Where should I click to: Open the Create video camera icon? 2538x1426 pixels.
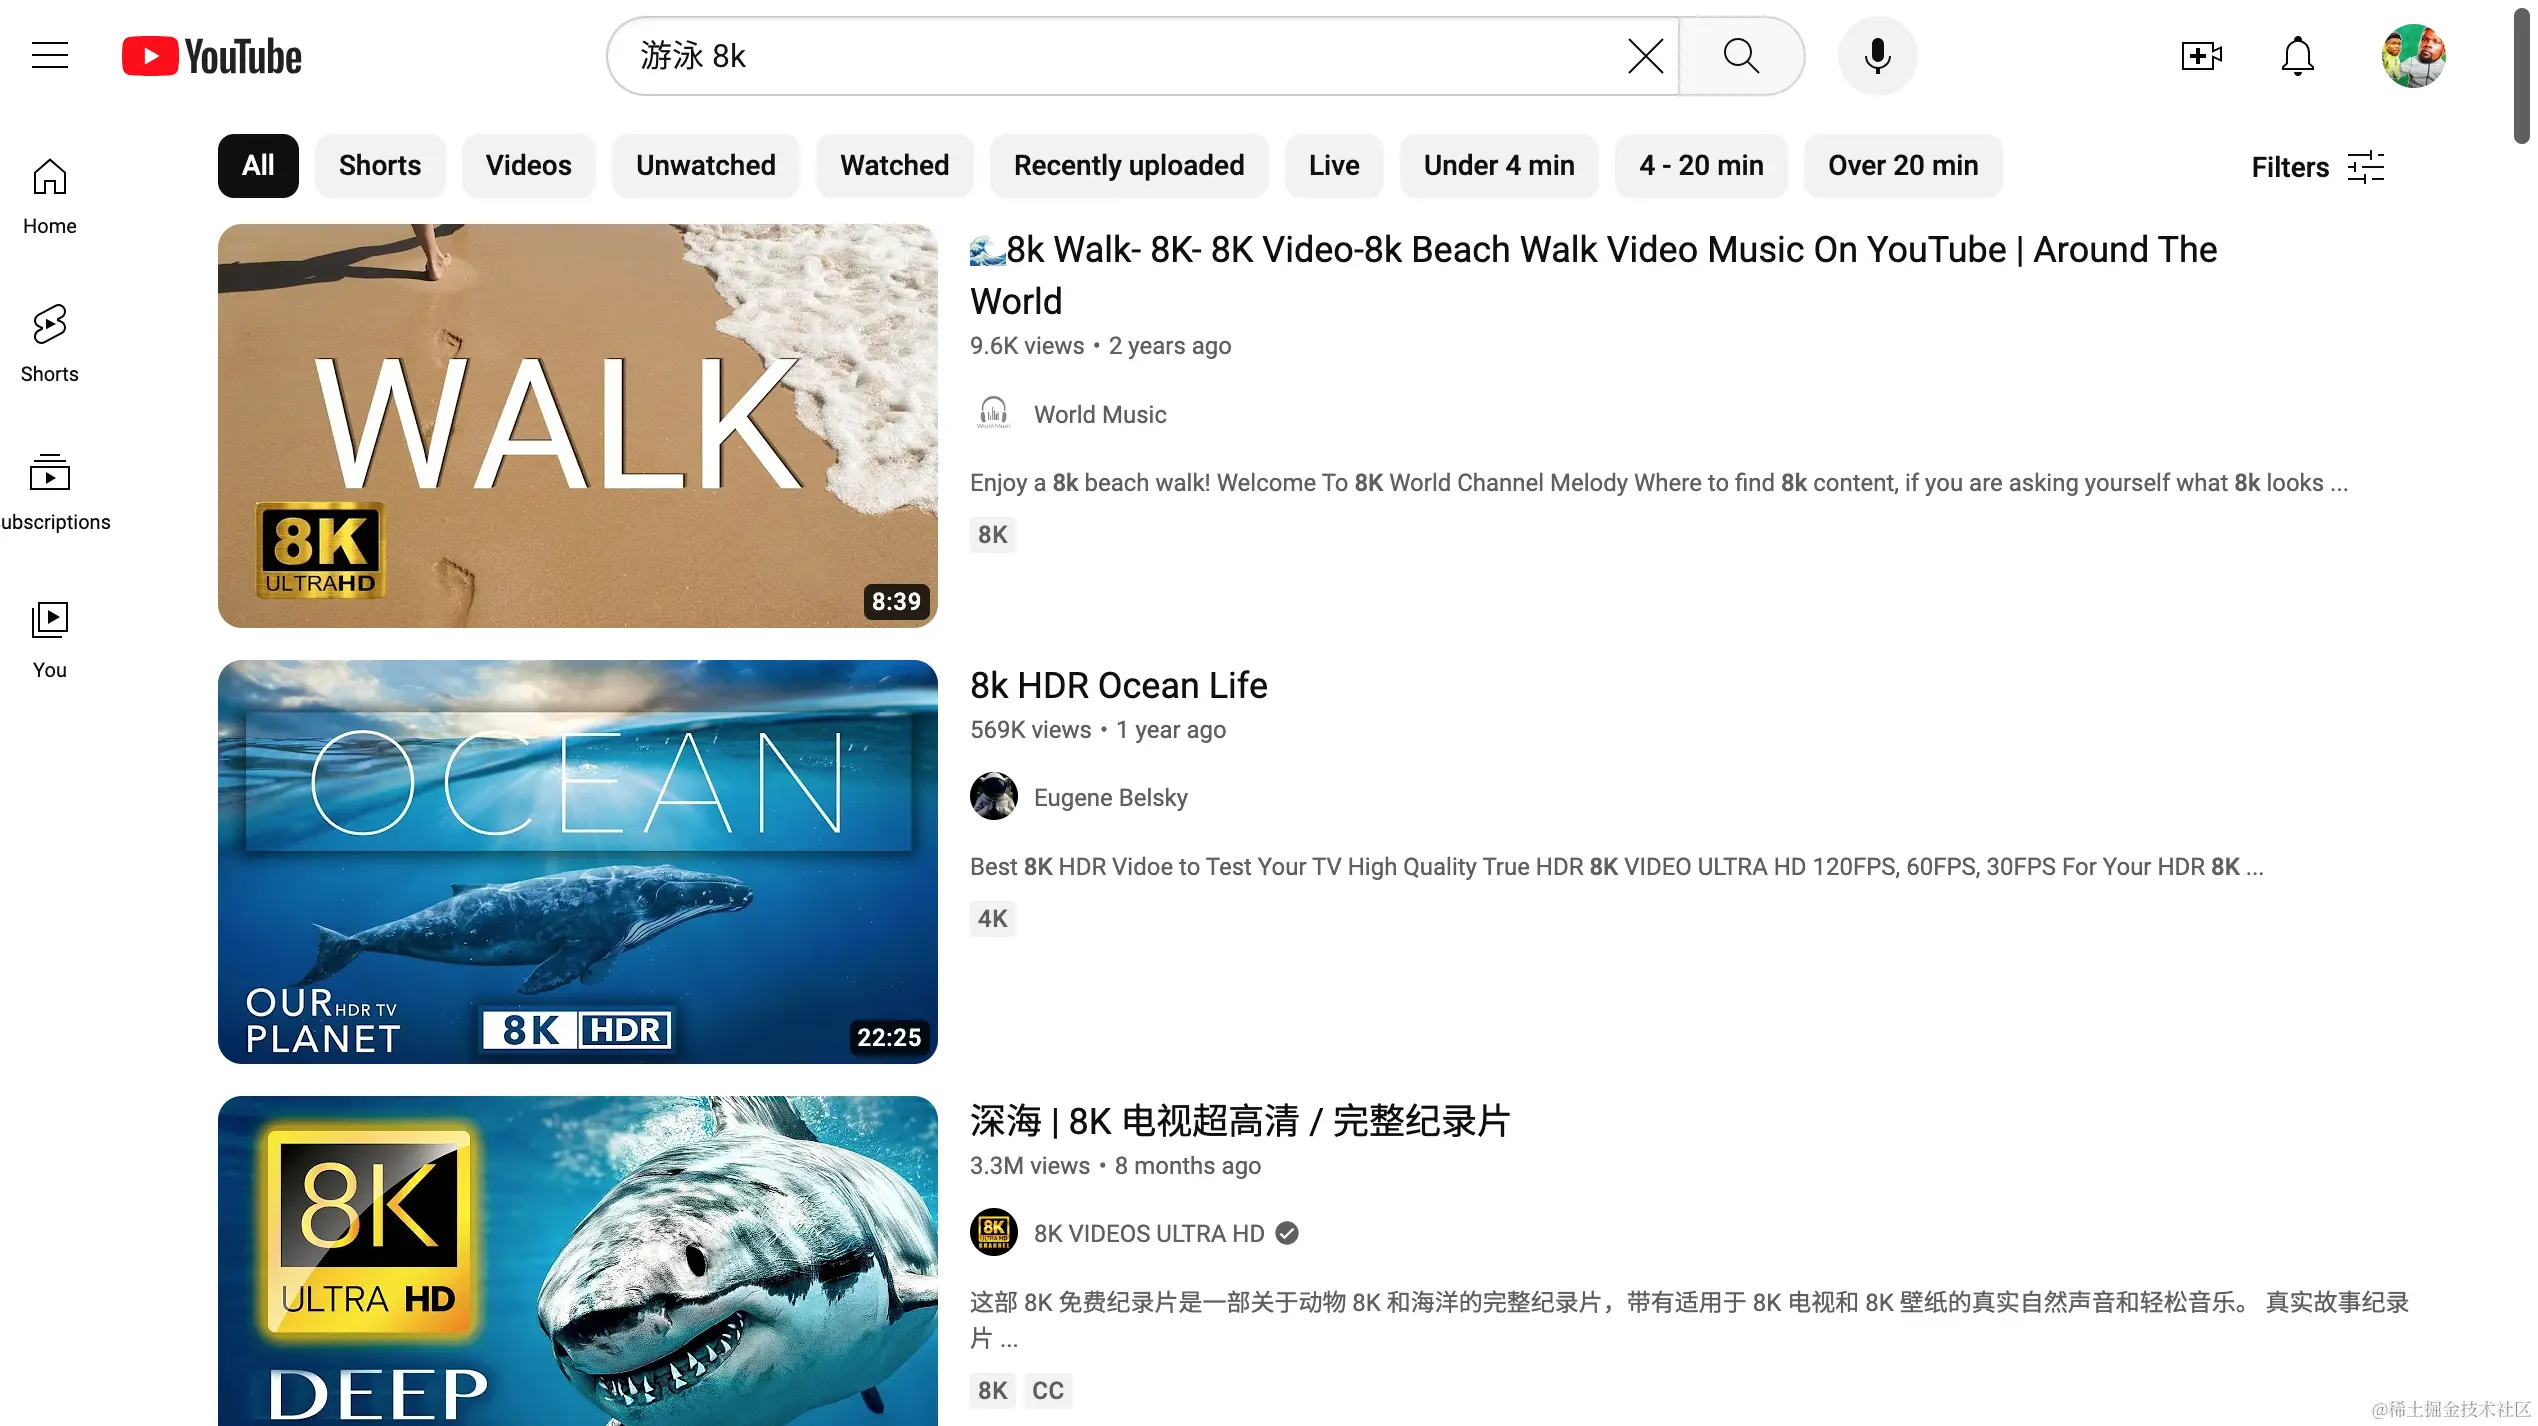point(2201,56)
